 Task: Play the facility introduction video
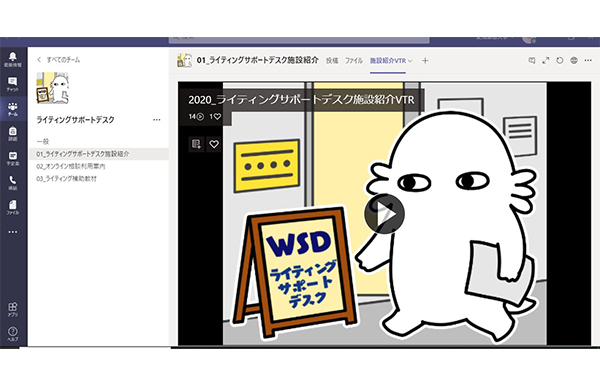(384, 214)
